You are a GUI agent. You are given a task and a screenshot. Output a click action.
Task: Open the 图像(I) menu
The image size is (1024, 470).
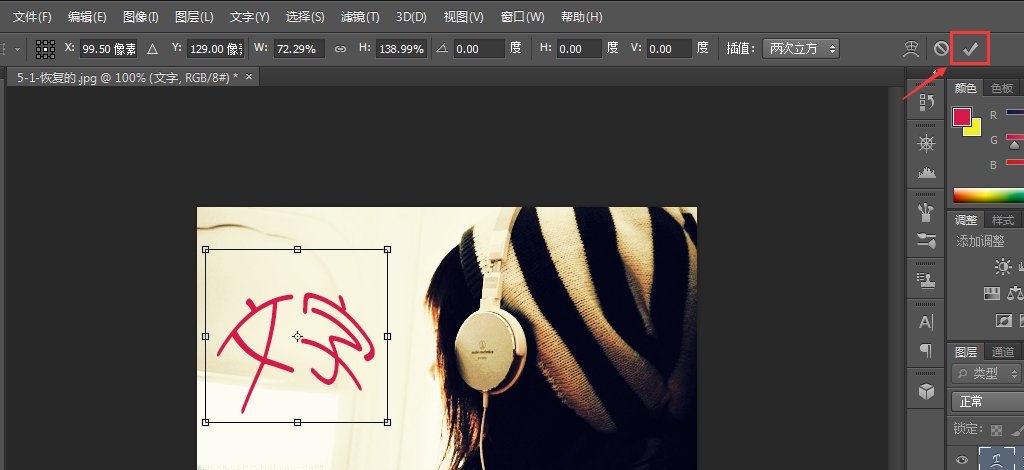pyautogui.click(x=140, y=17)
